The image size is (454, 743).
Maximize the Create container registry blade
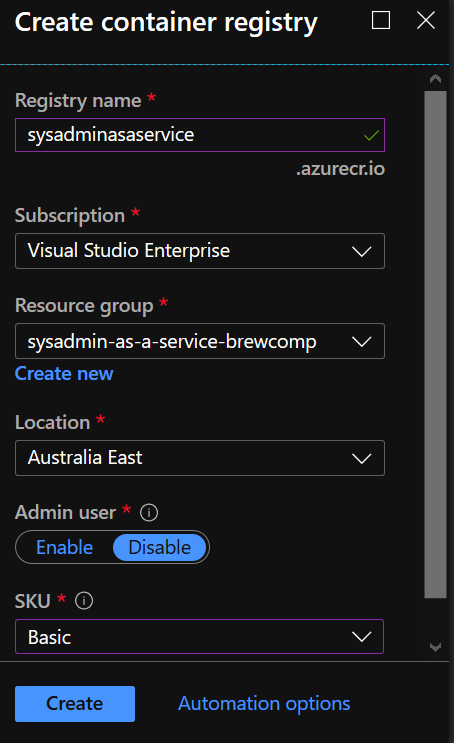[x=381, y=20]
